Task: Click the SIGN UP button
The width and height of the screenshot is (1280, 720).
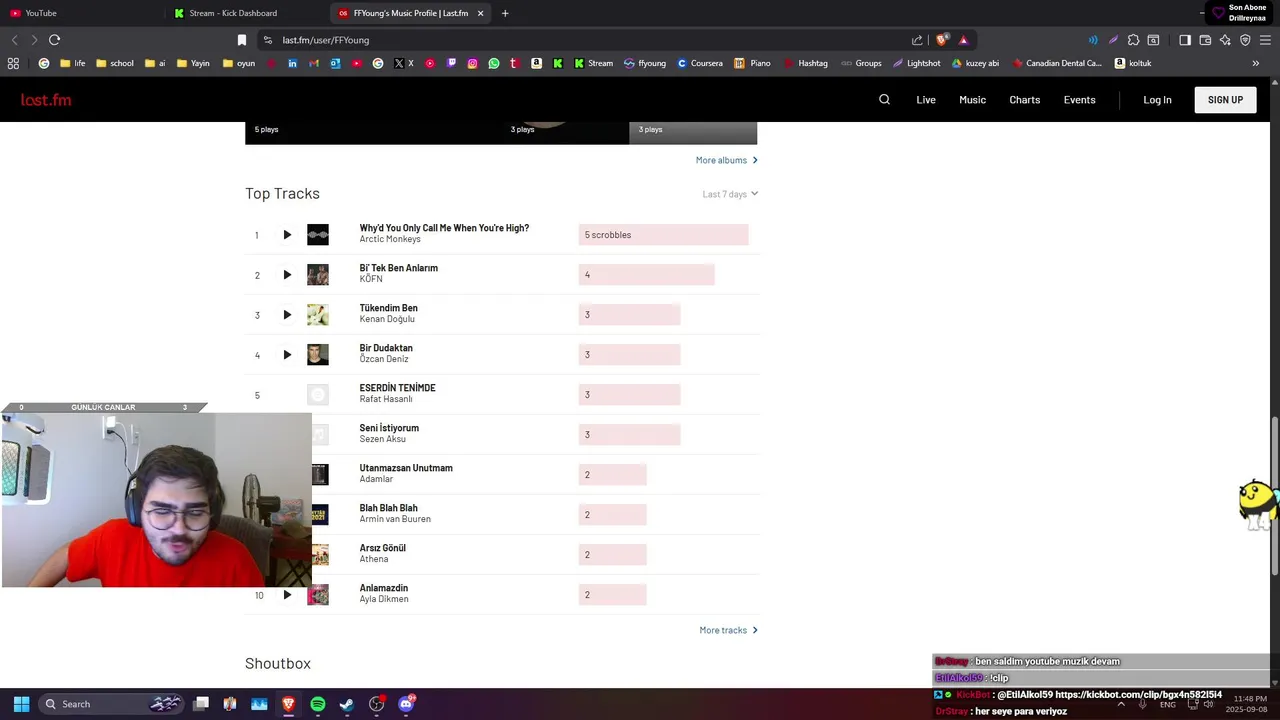Action: click(x=1225, y=100)
